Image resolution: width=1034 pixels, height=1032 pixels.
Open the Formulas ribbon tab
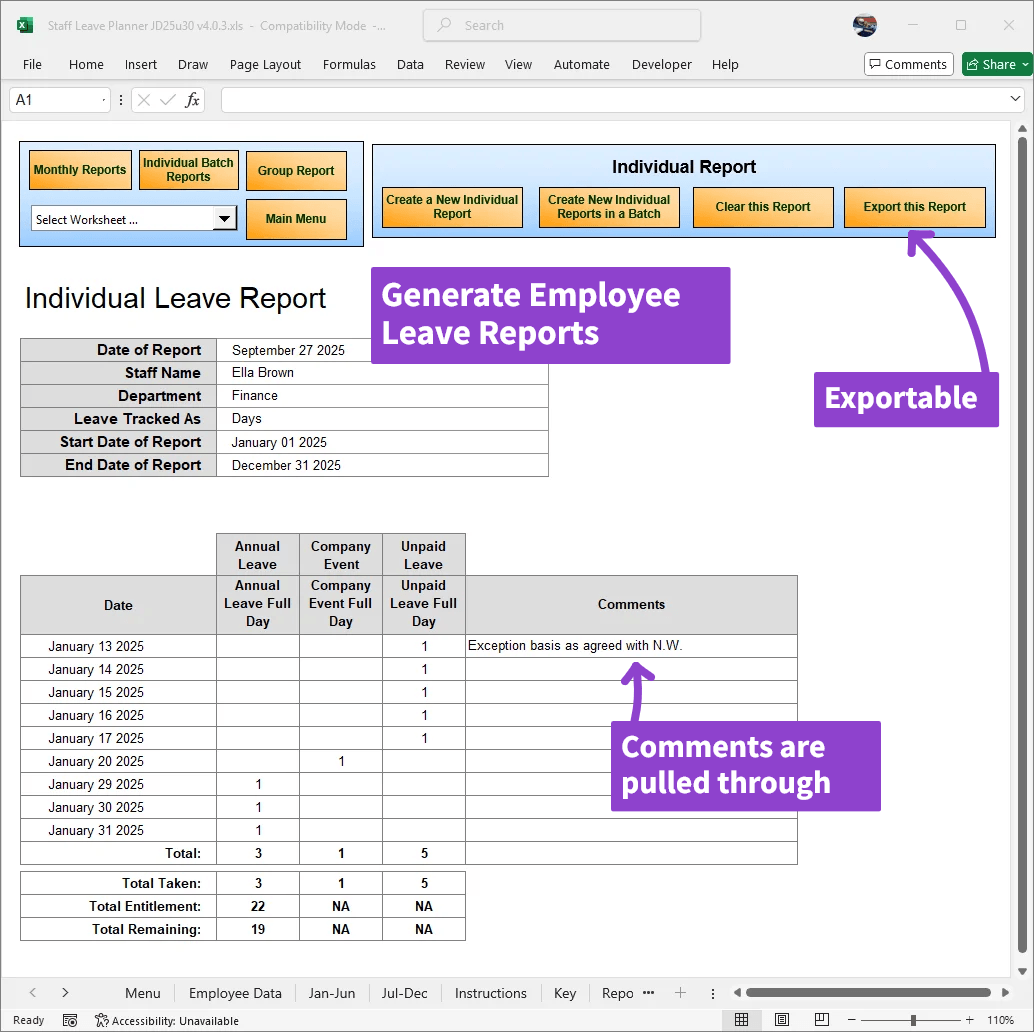[349, 64]
